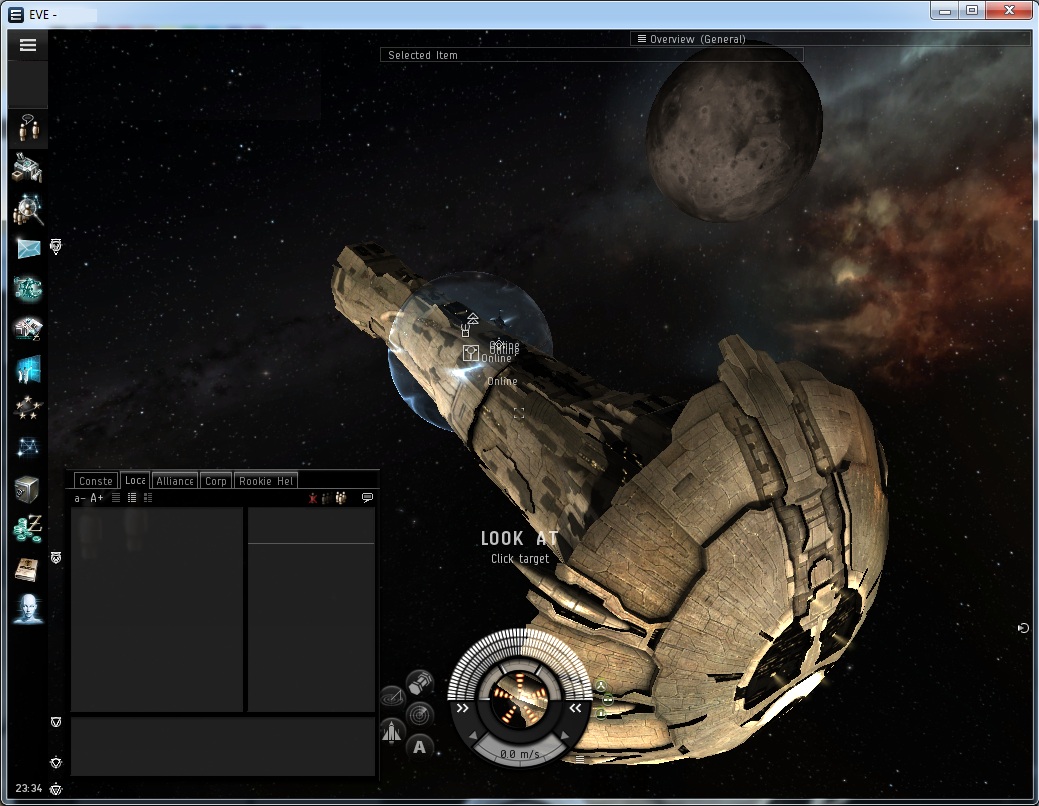Click the small target bracket in space
Screen dimensions: 1039x806
519,413
